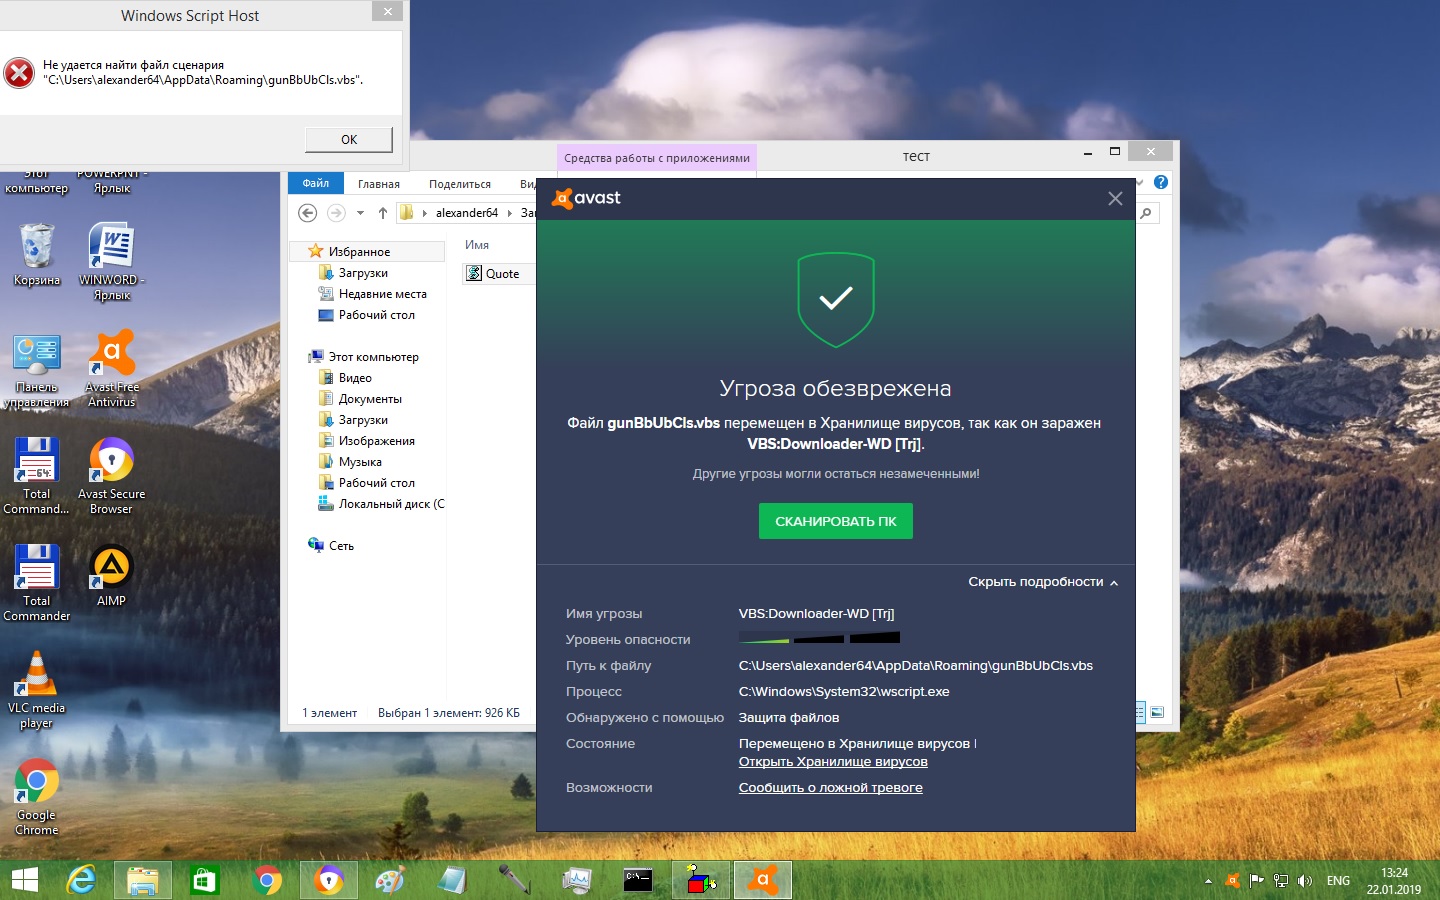Open the Total Command... 64-bit desktop shortcut

pyautogui.click(x=37, y=475)
